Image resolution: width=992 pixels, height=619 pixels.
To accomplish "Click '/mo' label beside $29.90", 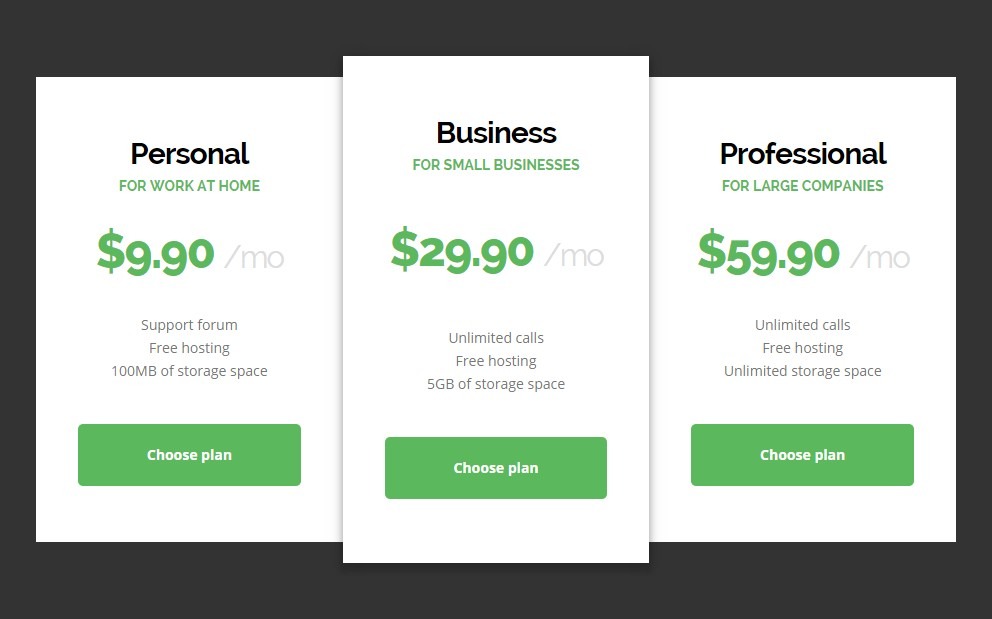I will tap(574, 256).
